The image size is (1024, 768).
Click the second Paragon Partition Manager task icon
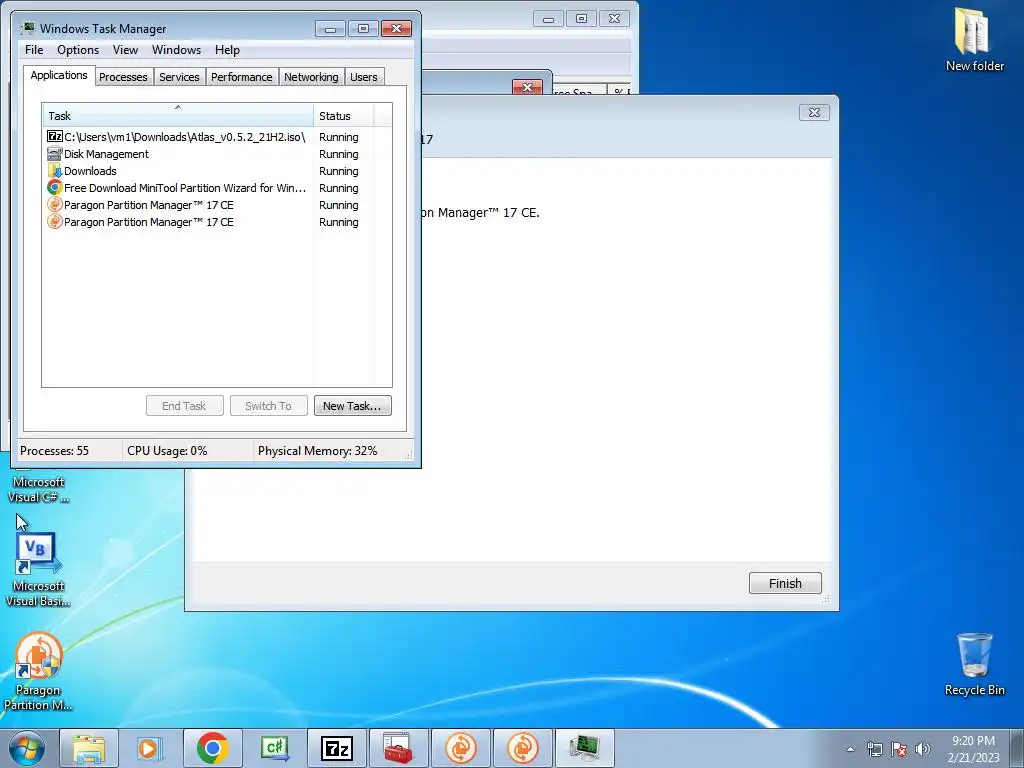point(55,221)
